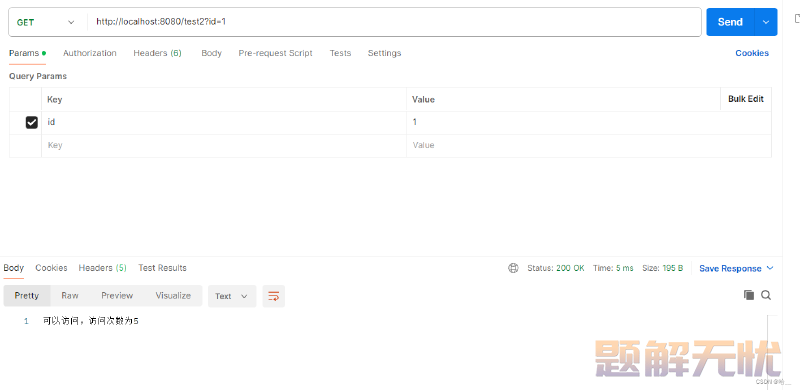Screen dimensions: 800x390
Task: Switch to the Authorization tab
Action: click(90, 53)
